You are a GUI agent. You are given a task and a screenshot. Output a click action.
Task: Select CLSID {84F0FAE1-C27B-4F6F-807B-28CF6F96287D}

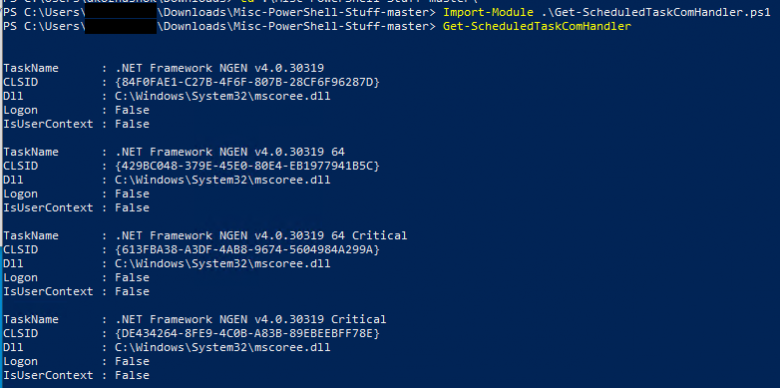[x=247, y=82]
